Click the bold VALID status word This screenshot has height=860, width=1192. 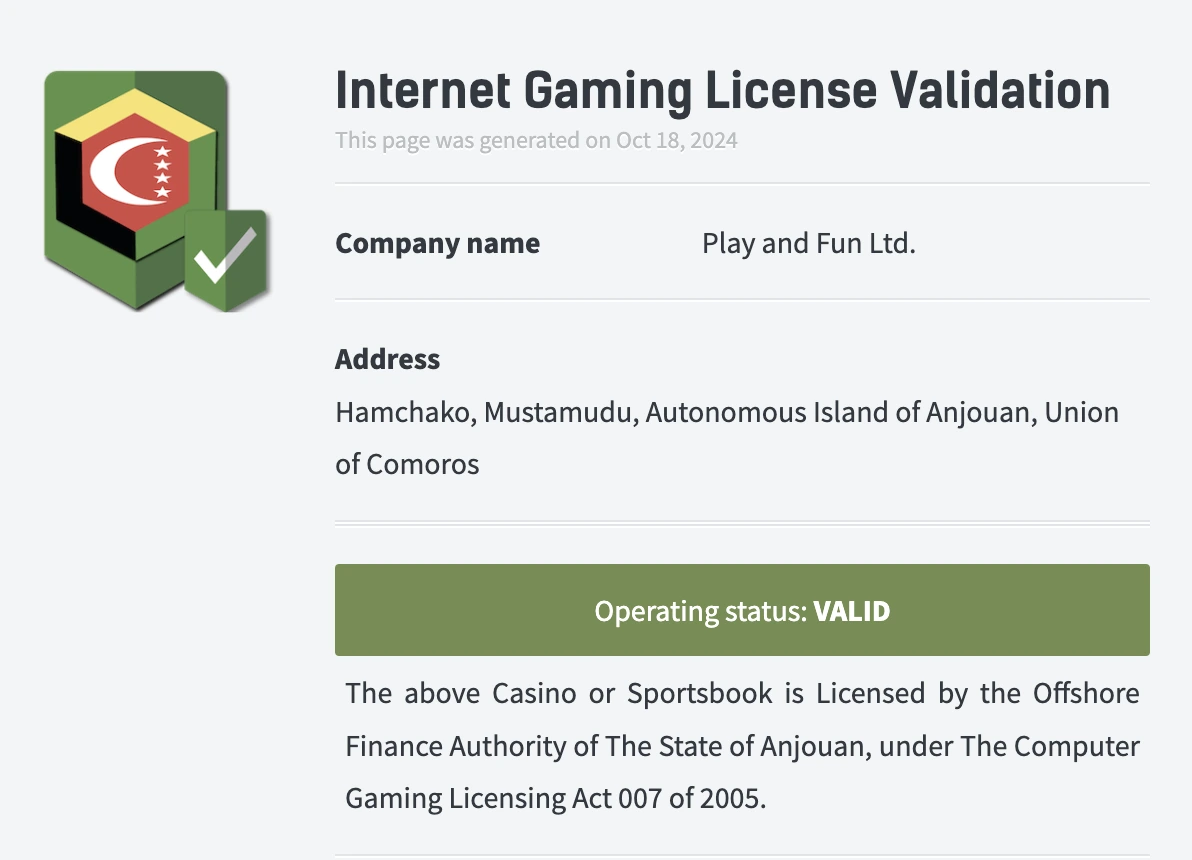coord(851,611)
